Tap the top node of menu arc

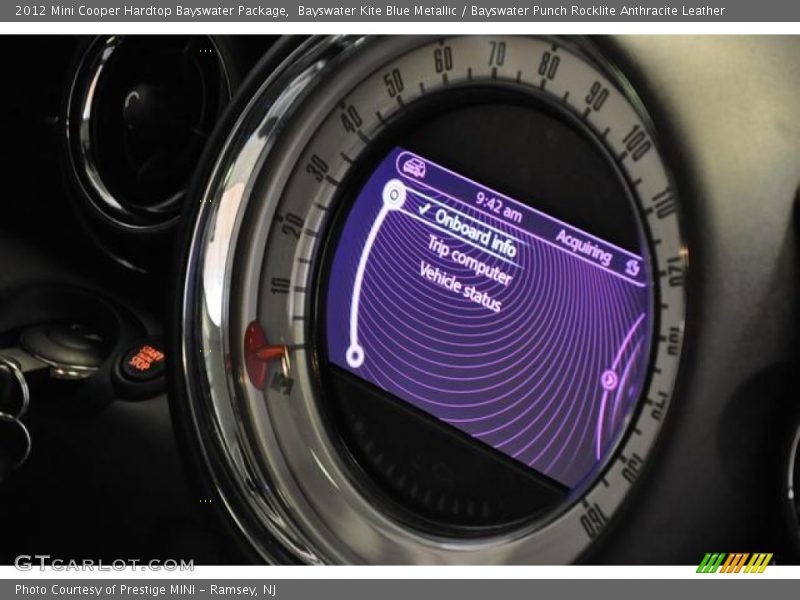tap(394, 193)
